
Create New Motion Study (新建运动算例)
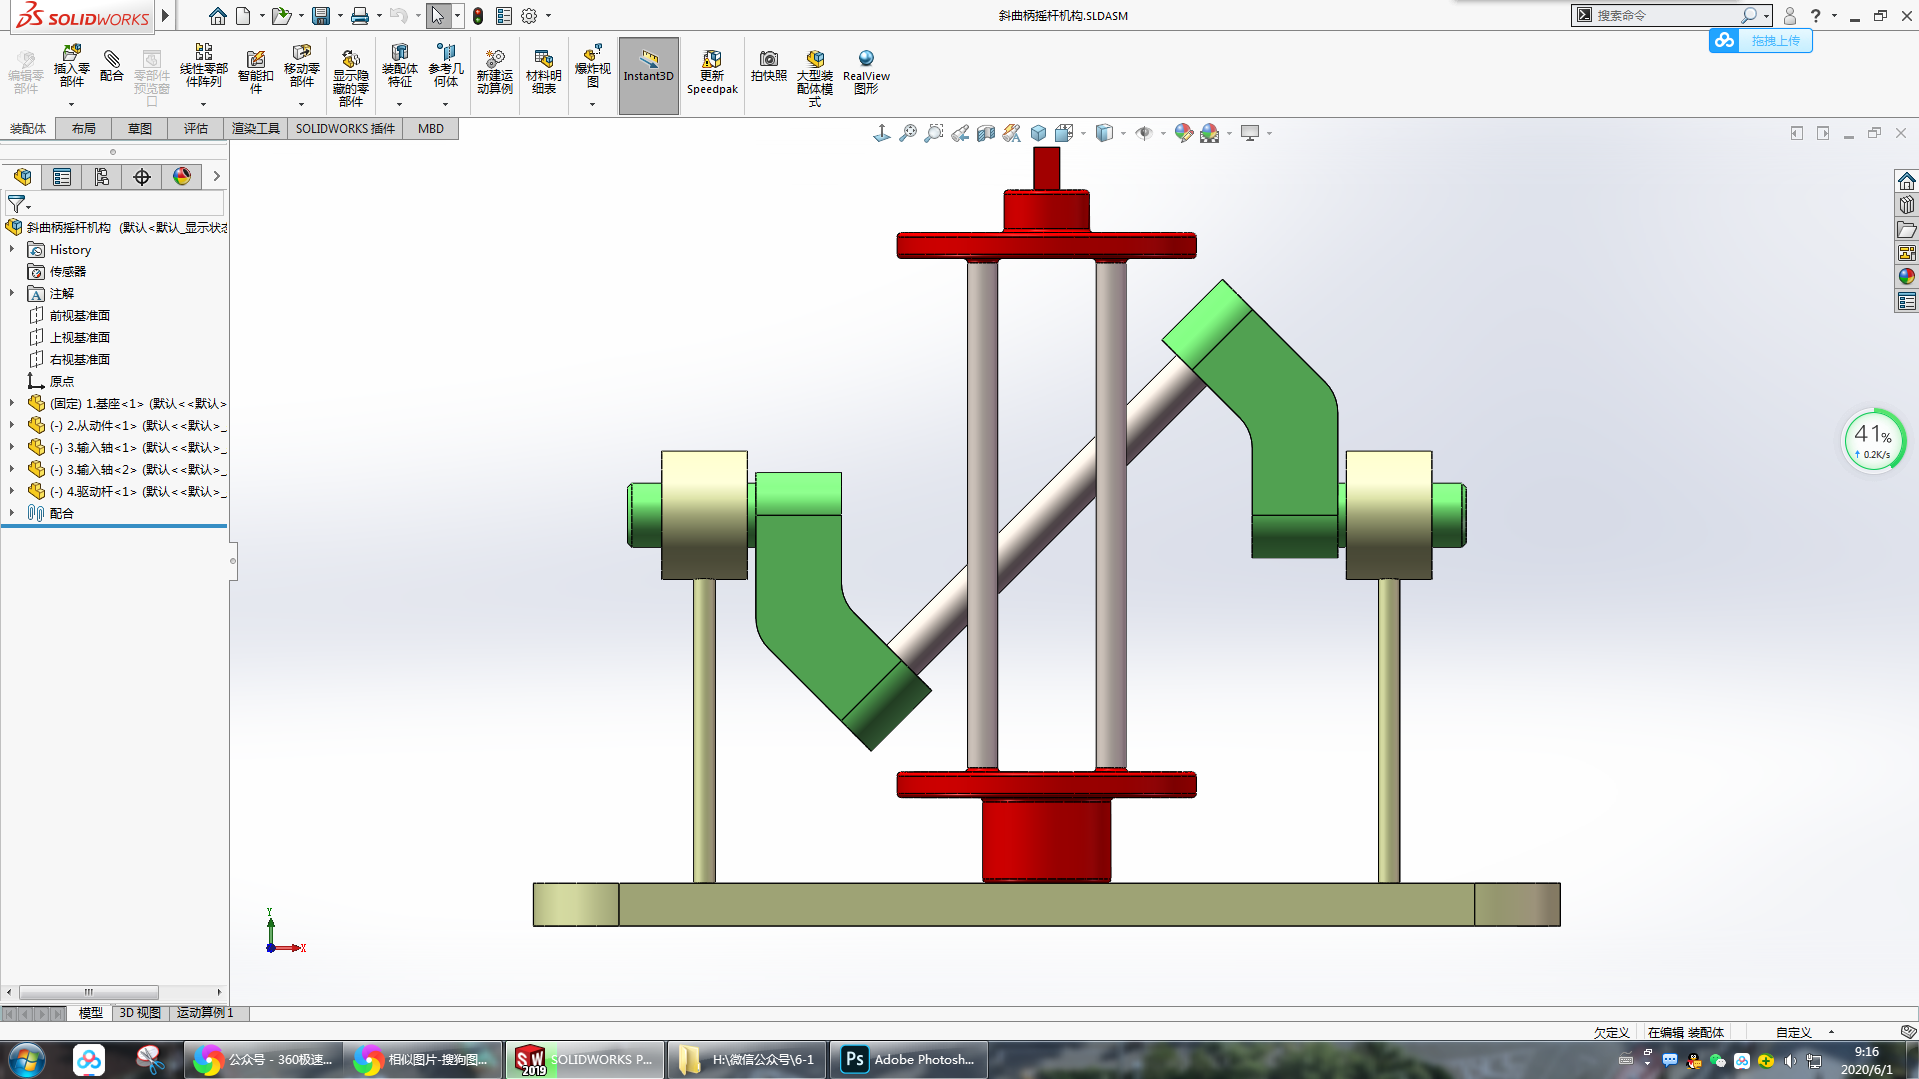click(x=495, y=72)
